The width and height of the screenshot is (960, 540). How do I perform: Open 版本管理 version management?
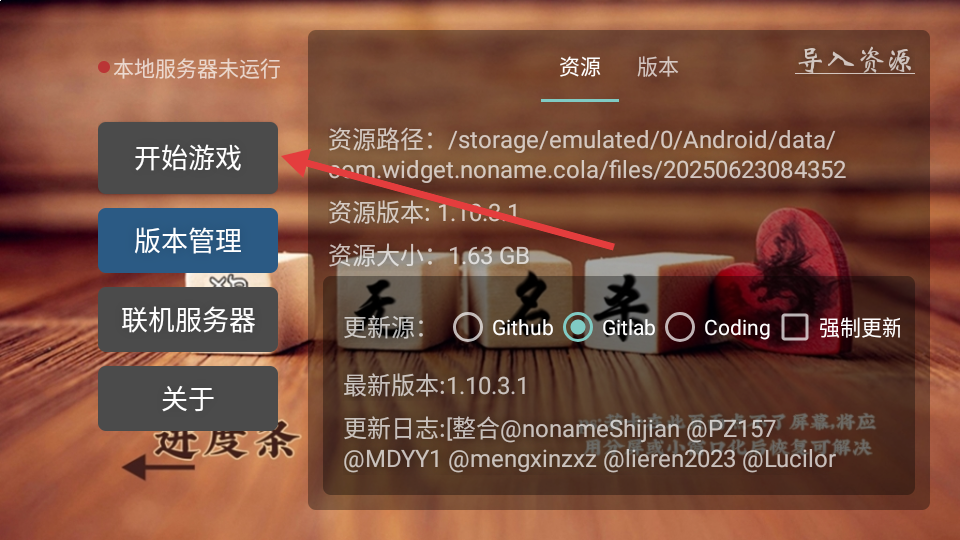pyautogui.click(x=188, y=240)
